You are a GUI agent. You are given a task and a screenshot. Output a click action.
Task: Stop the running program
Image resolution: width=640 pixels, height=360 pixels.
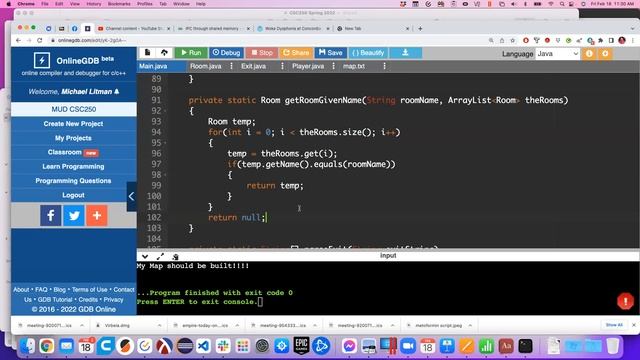point(262,53)
